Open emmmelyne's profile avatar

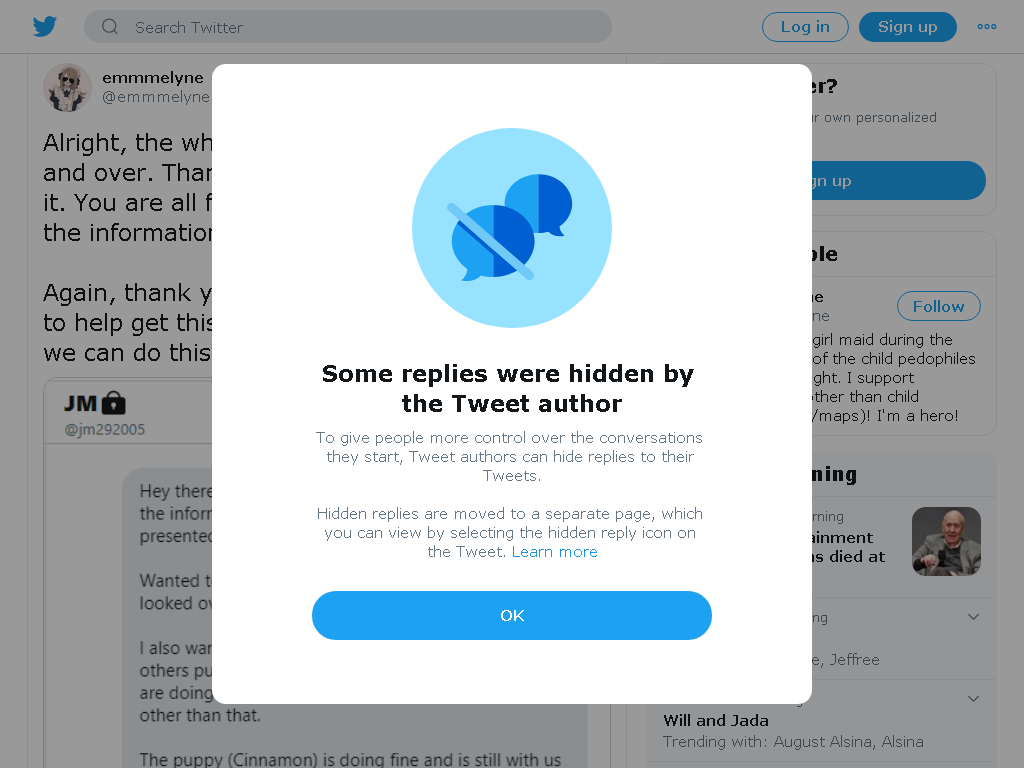click(67, 88)
